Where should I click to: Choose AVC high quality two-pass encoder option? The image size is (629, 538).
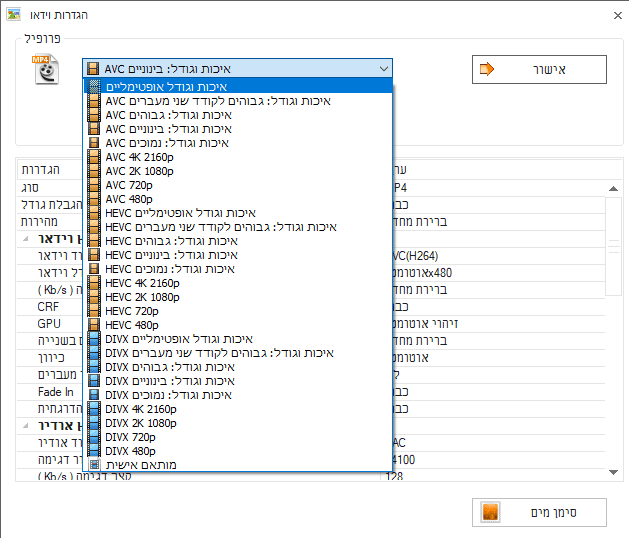[237, 101]
